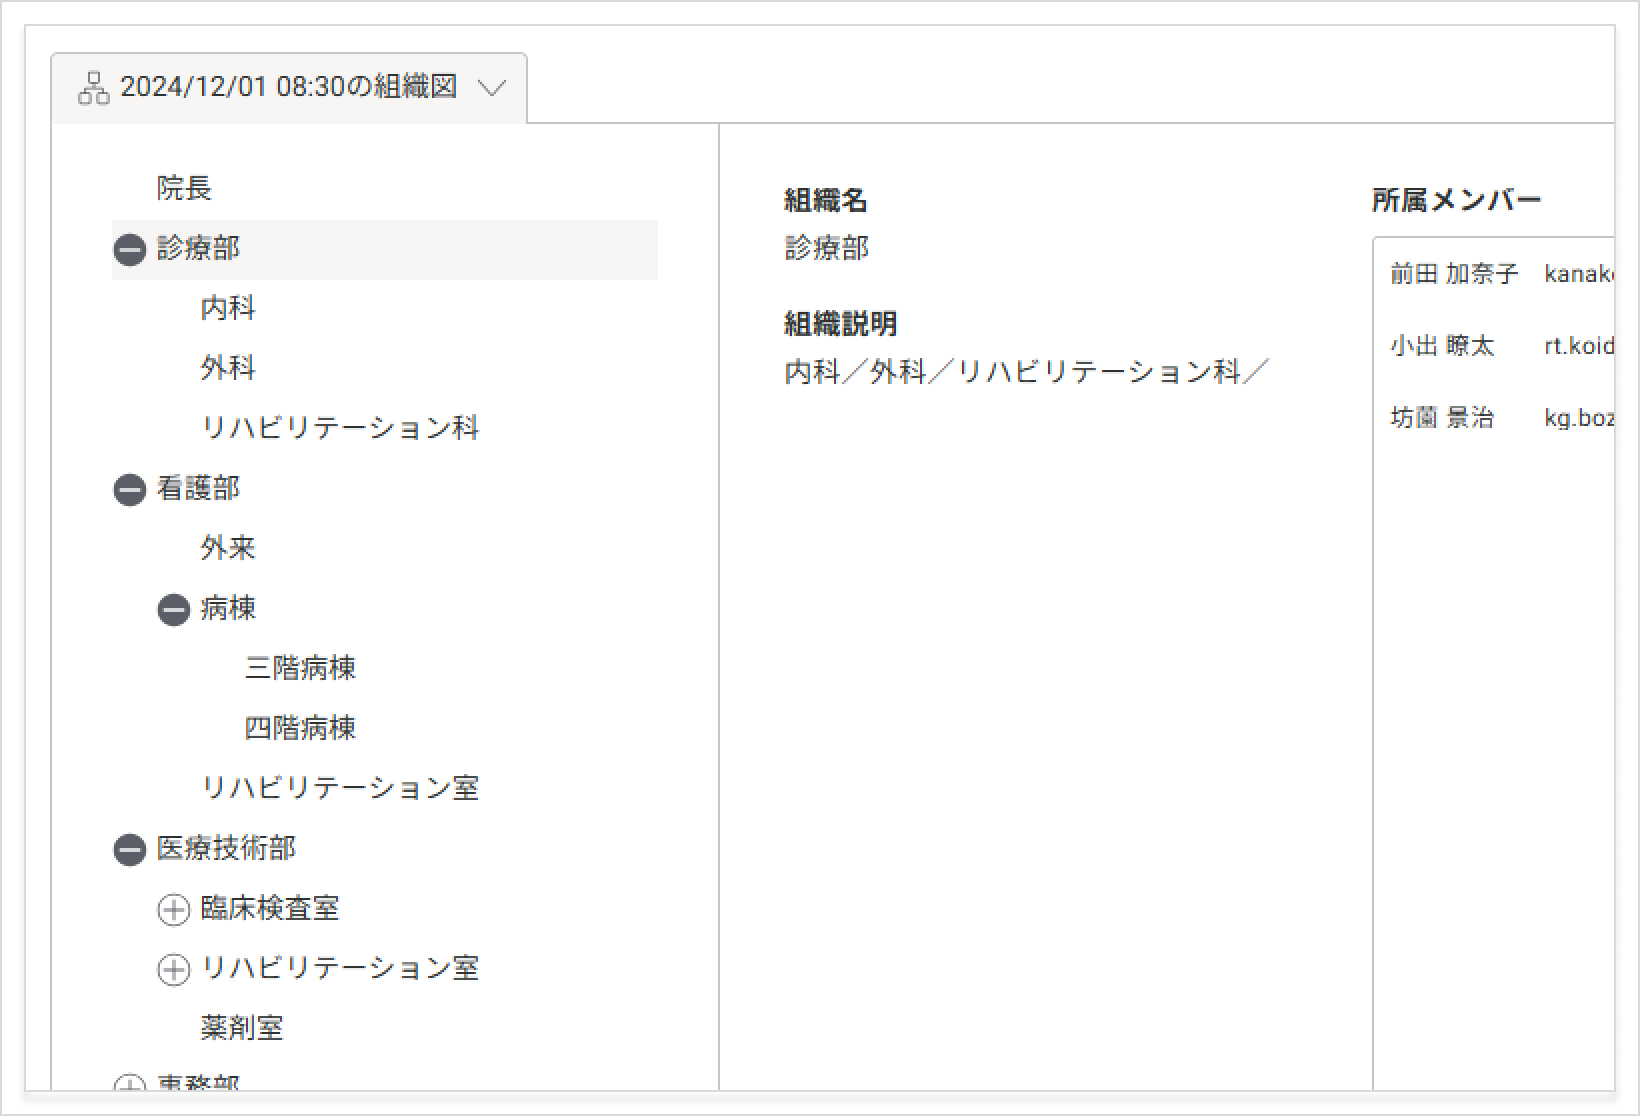Click the org chart icon in header tab

click(93, 88)
